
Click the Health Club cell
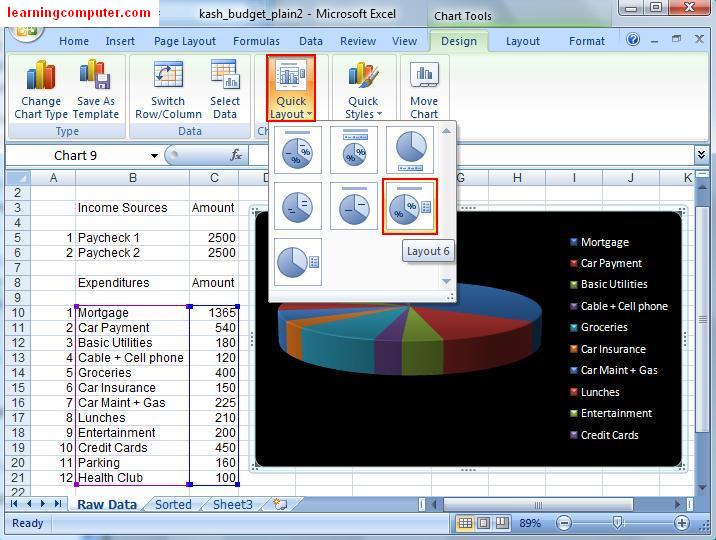132,478
